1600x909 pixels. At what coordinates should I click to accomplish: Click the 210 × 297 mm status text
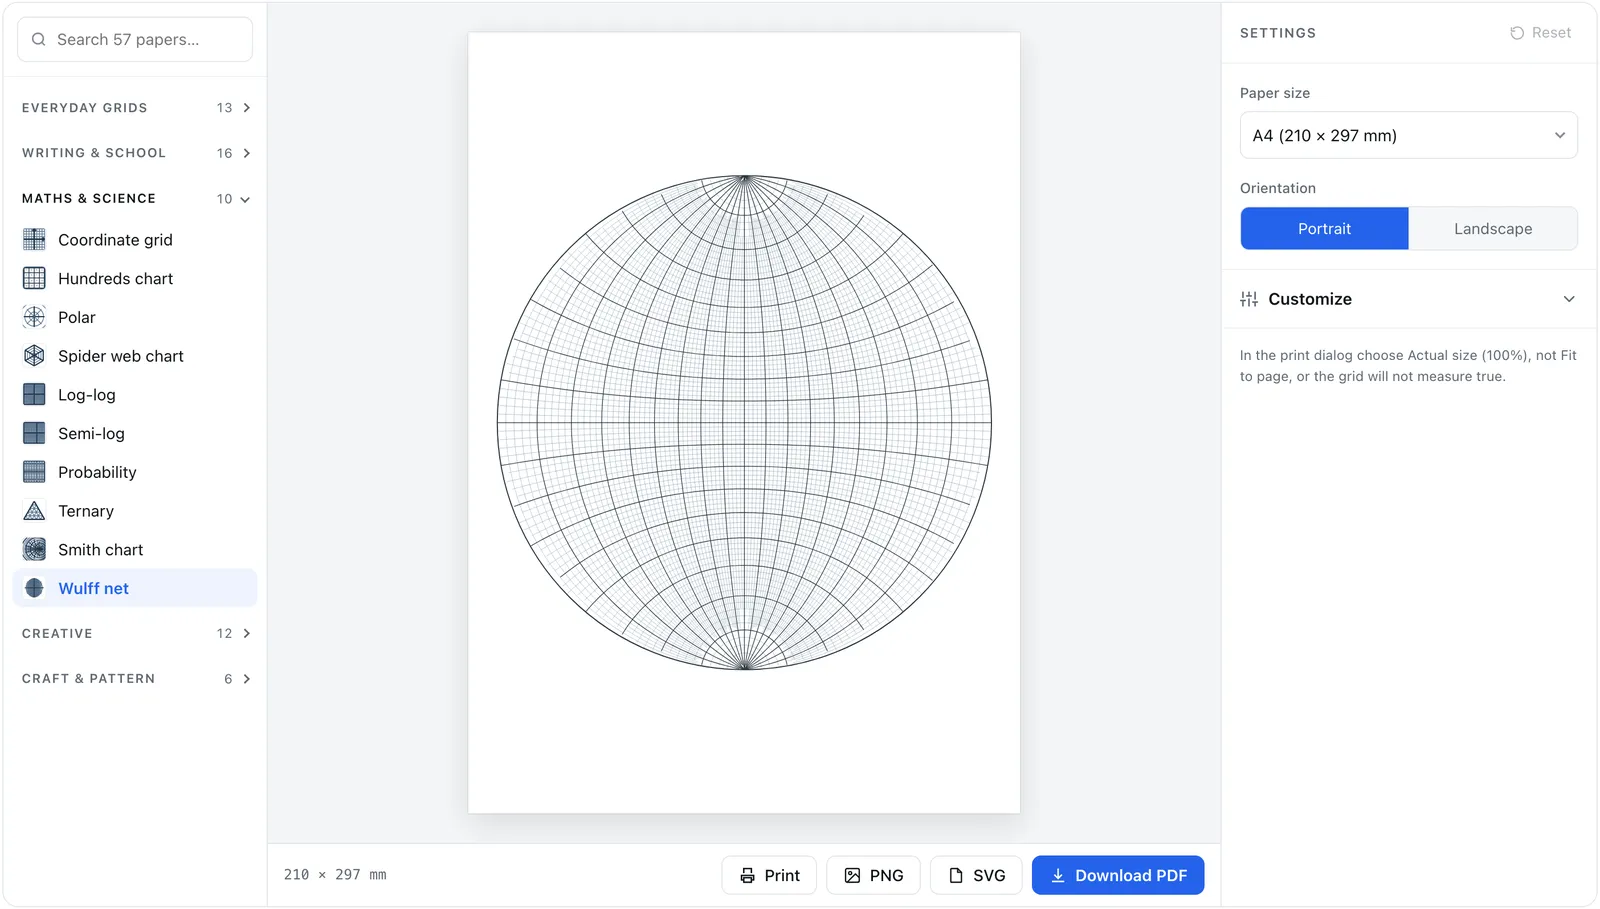335,875
